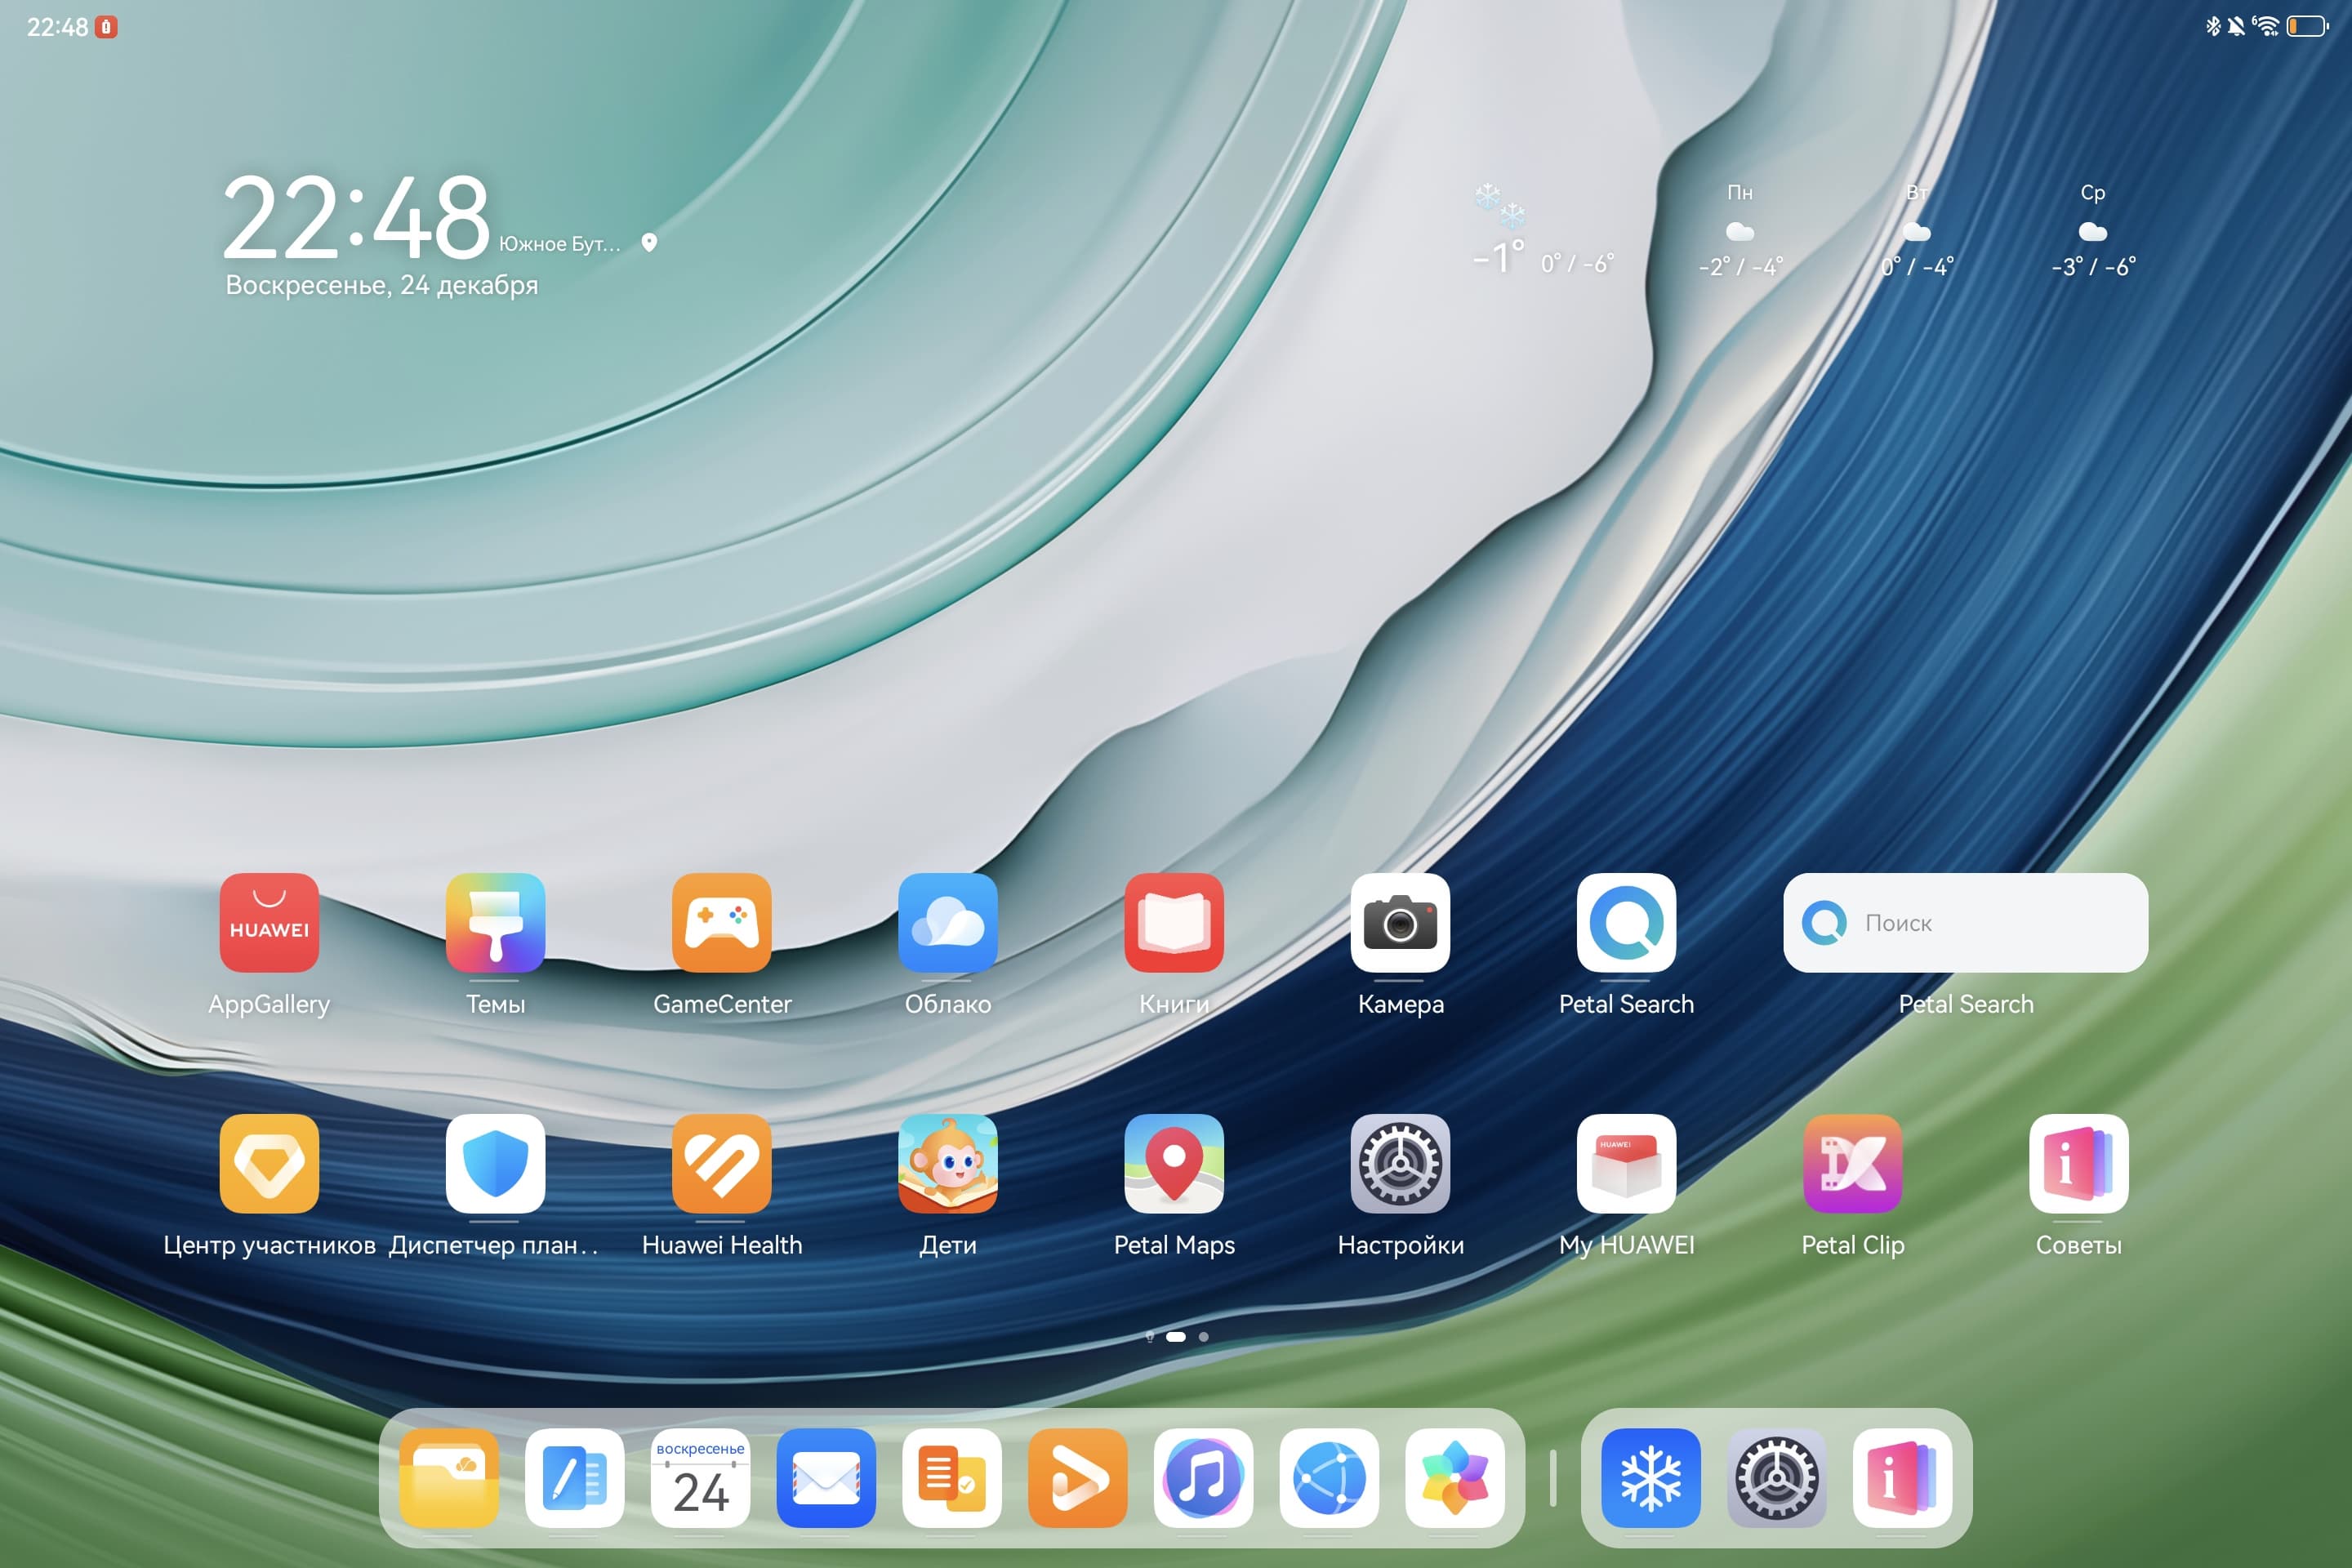This screenshot has width=2352, height=1568.
Task: Open Music app in dock
Action: [x=1203, y=1477]
